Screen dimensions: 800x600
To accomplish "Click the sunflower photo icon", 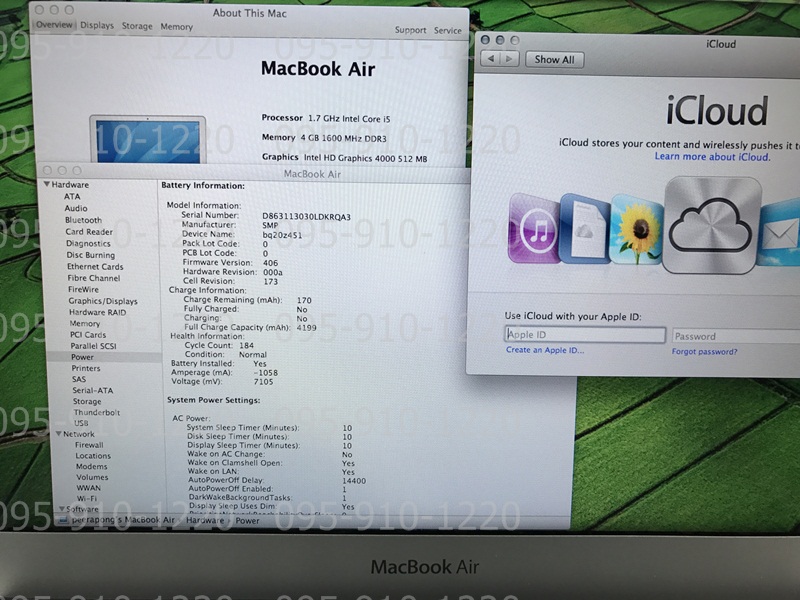I will coord(636,230).
